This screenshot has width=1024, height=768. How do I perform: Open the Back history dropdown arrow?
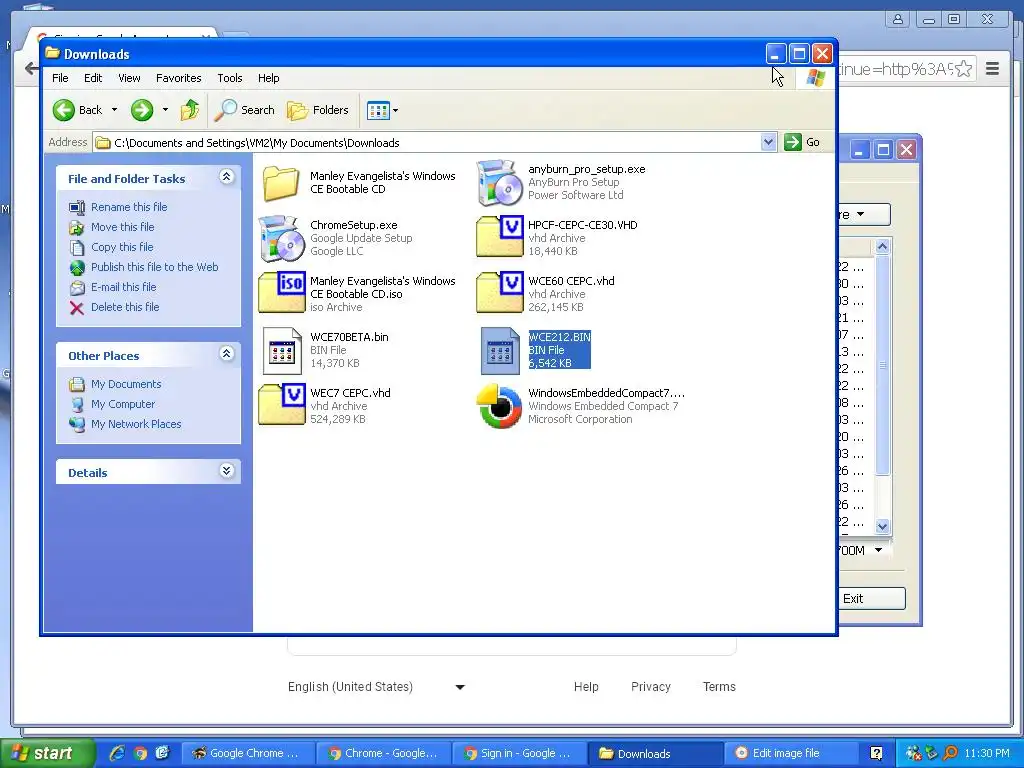coord(114,110)
